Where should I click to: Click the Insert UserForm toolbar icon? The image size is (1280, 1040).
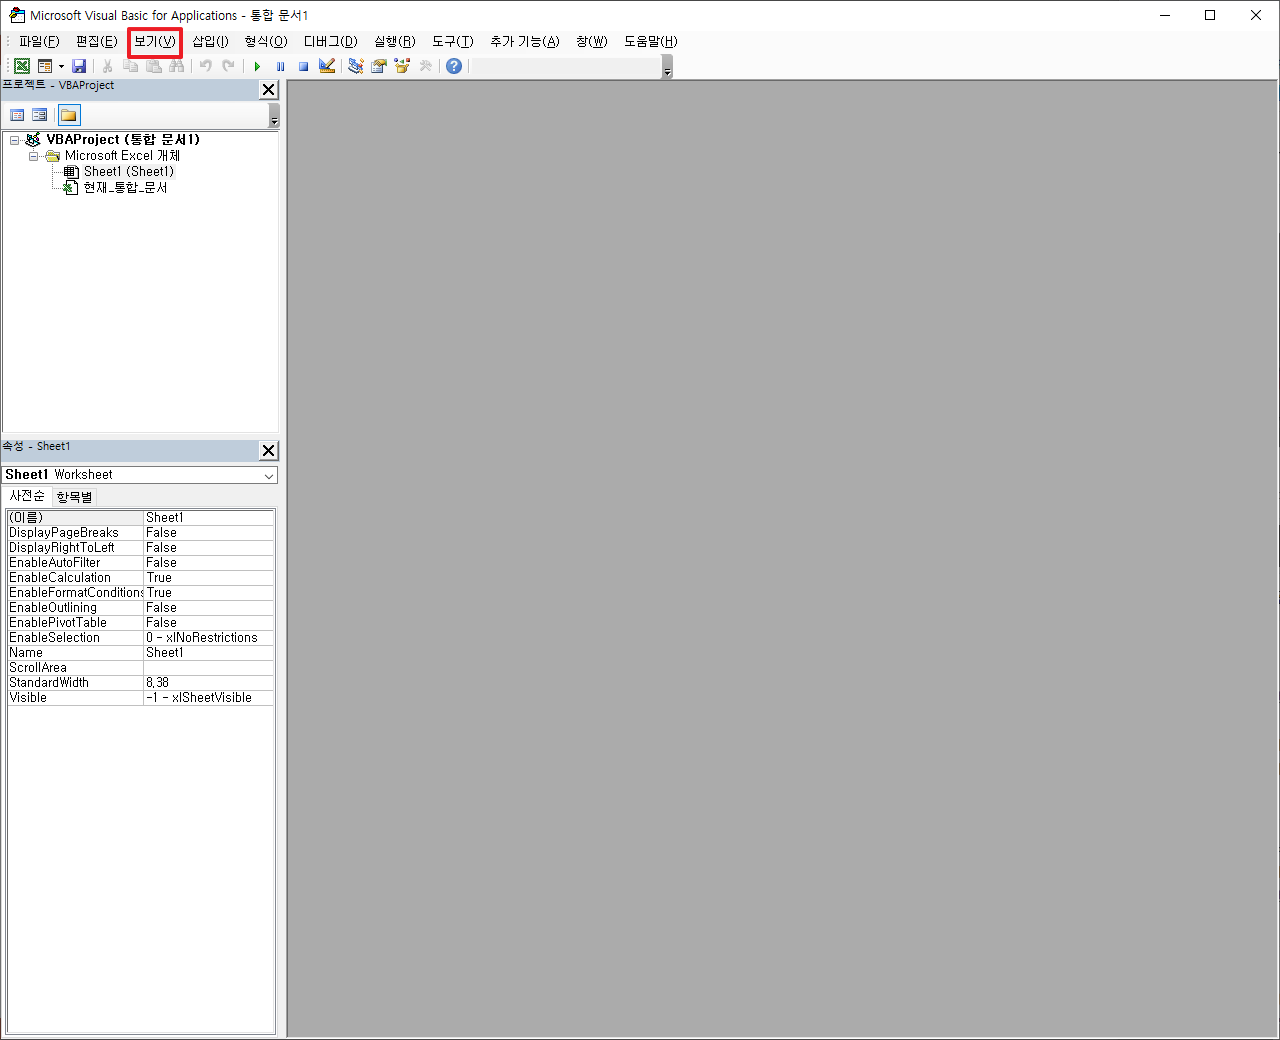point(45,66)
